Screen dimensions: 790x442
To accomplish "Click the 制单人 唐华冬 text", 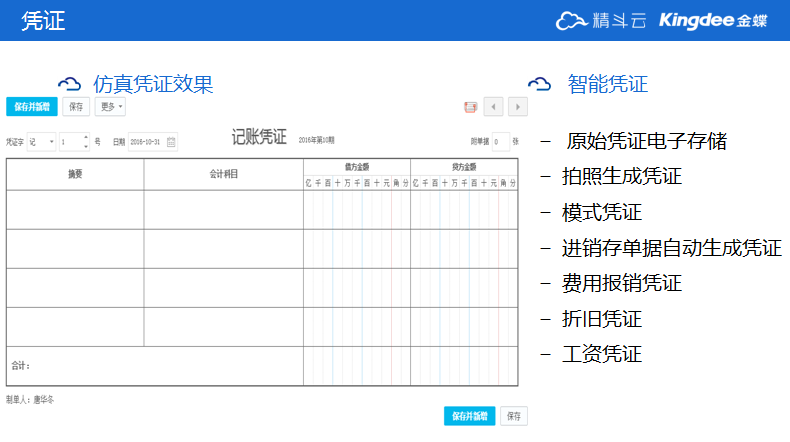I will 30,400.
